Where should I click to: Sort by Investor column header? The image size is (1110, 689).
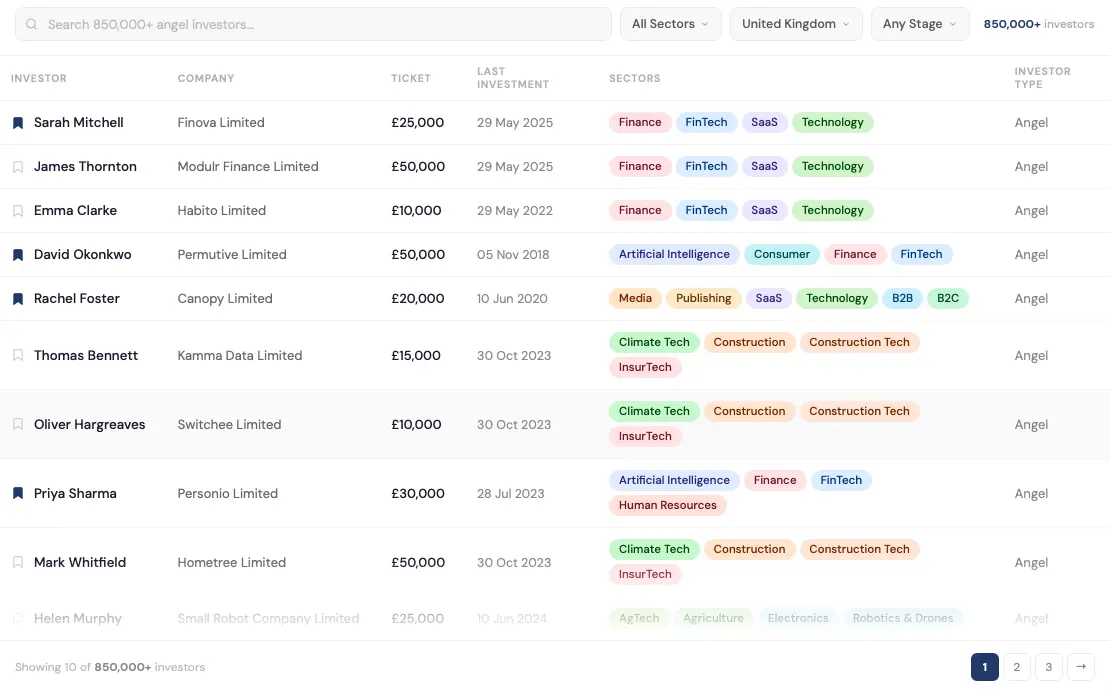(x=39, y=78)
